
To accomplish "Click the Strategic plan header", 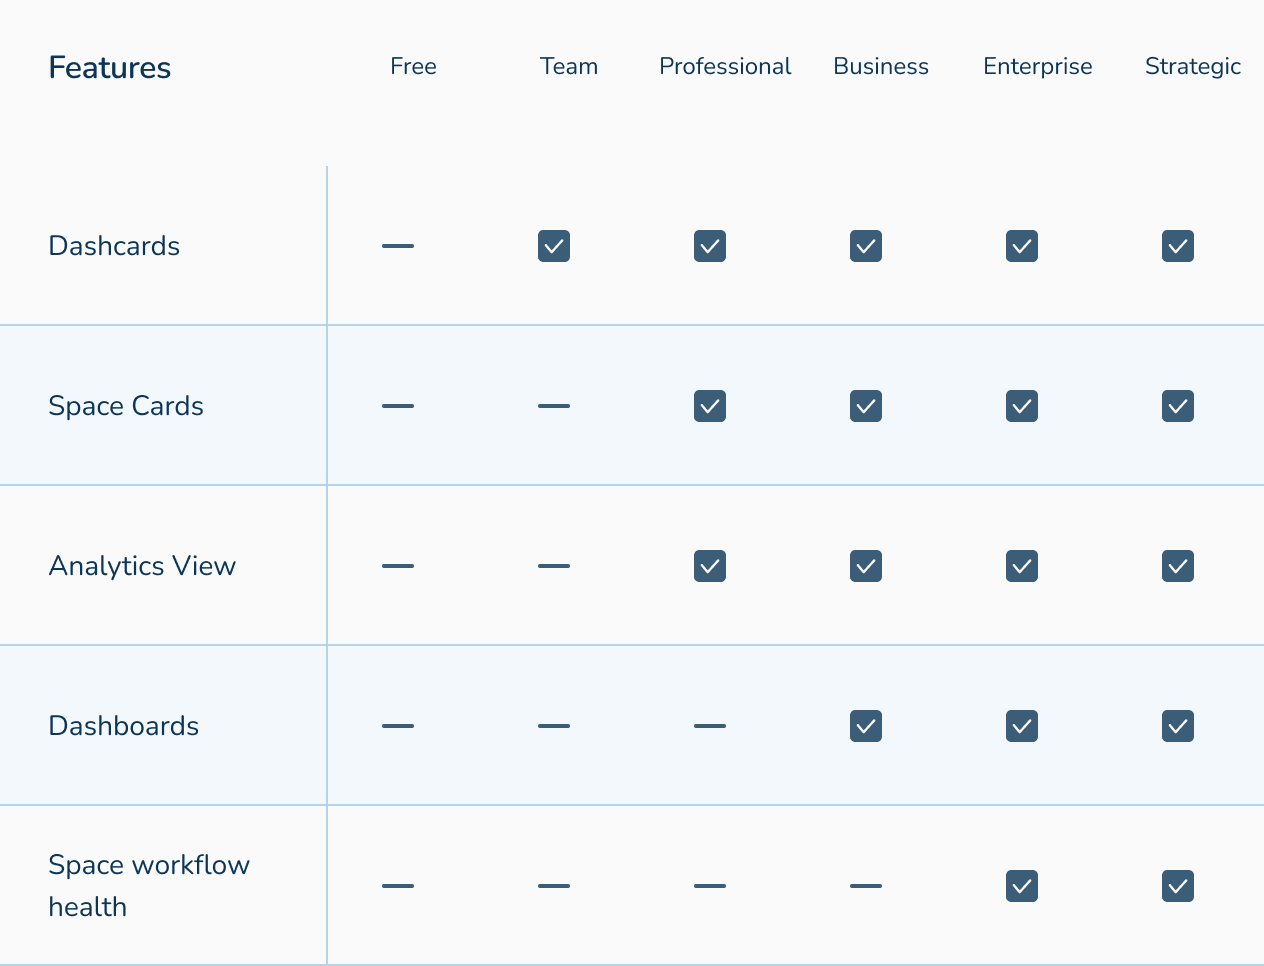I will click(x=1192, y=67).
